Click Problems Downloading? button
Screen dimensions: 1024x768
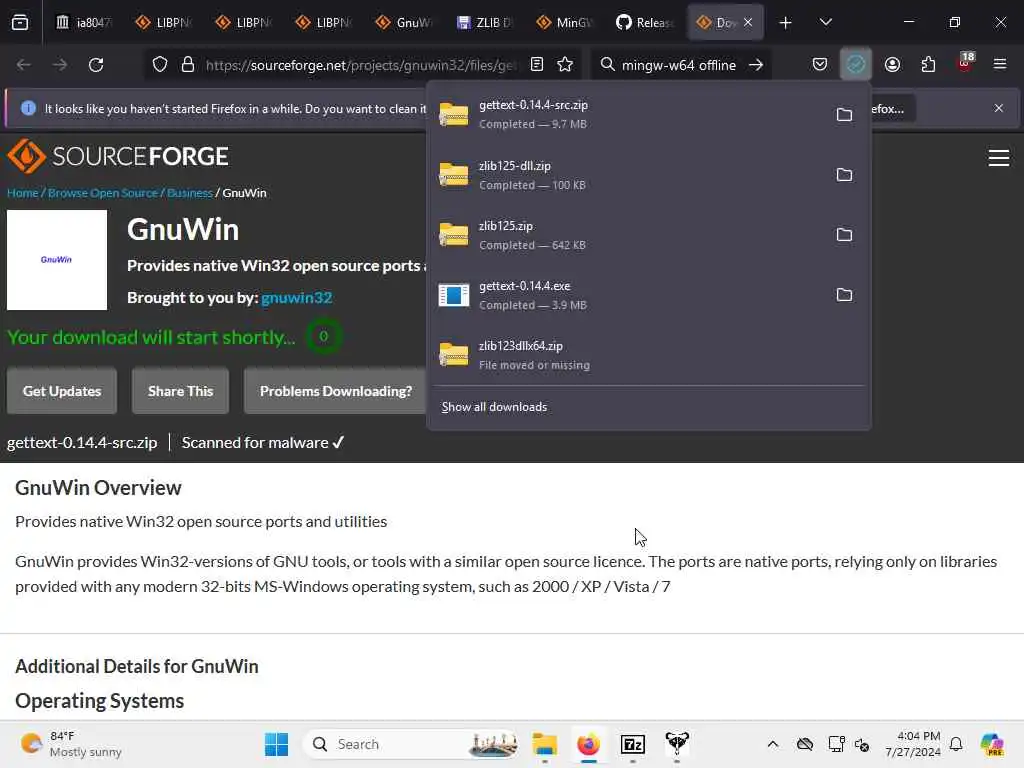336,391
